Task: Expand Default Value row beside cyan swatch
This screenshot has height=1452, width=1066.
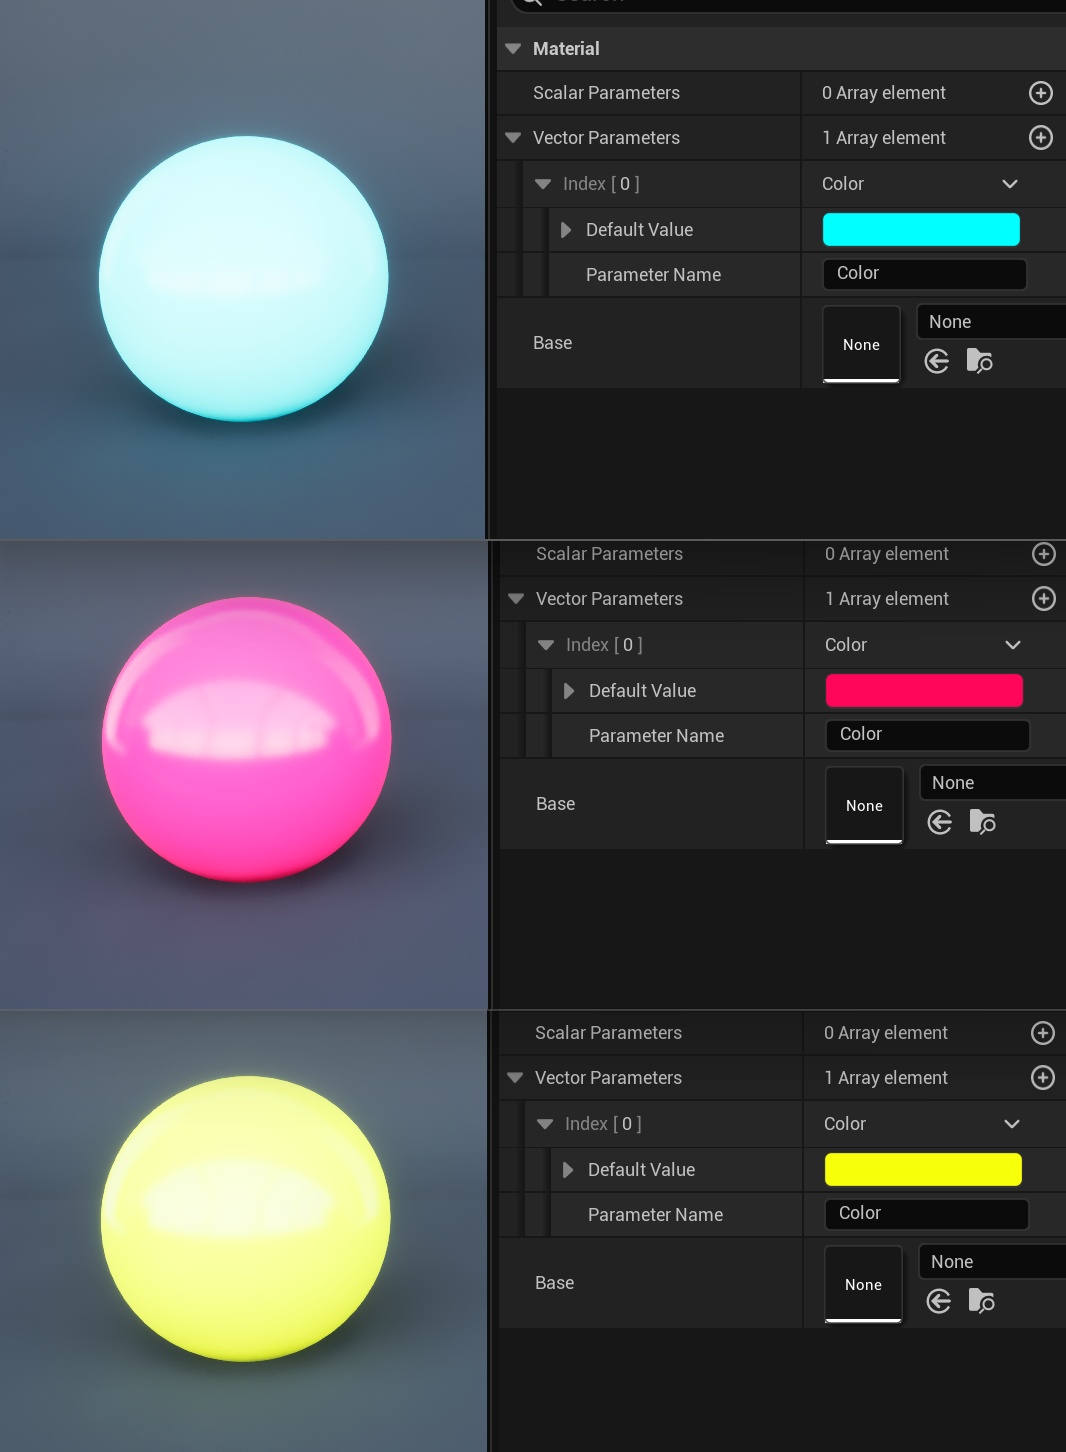Action: point(566,230)
